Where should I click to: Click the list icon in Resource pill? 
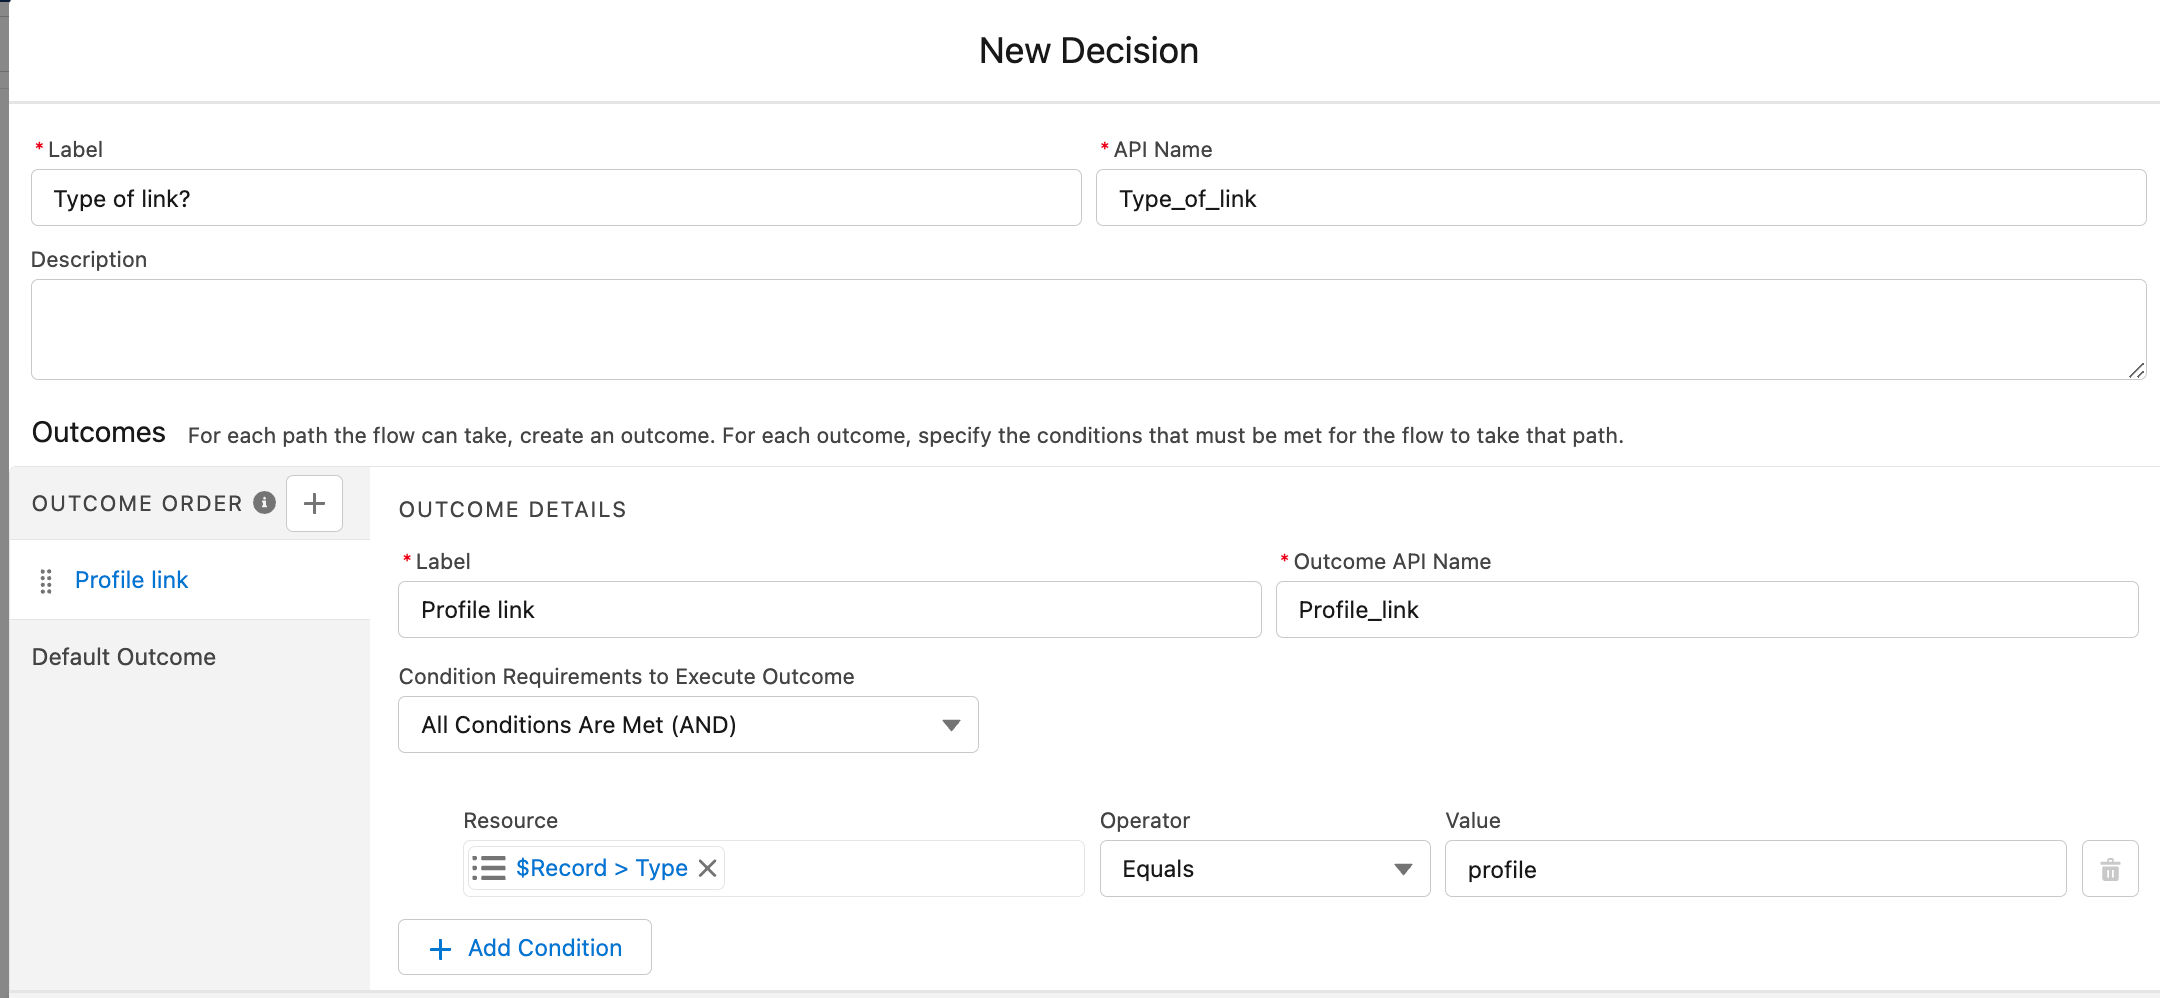tap(489, 868)
